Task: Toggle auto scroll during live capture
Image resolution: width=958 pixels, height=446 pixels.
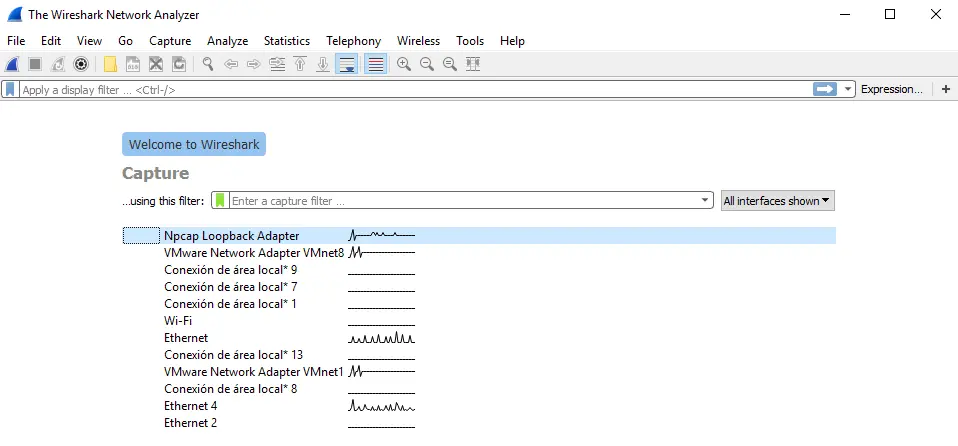Action: 347,64
